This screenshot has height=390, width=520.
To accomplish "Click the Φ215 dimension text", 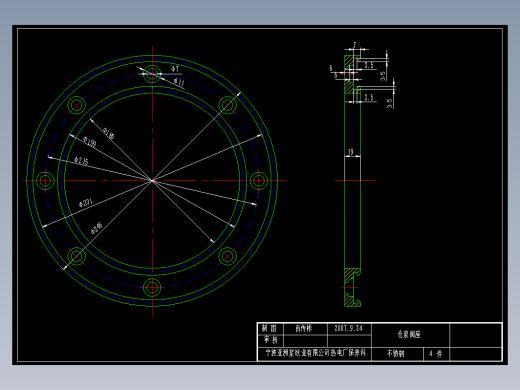I will coord(81,161).
